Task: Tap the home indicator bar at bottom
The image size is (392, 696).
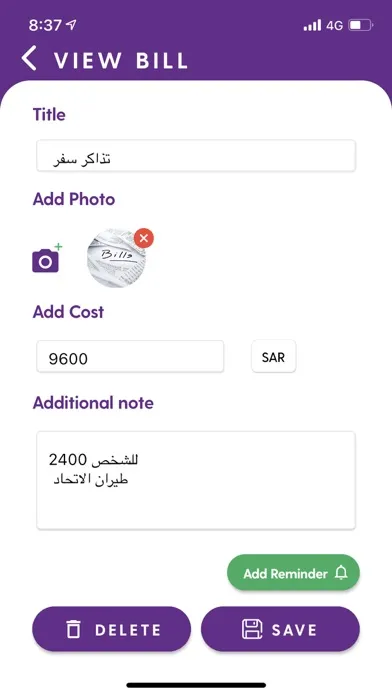Action: (196, 685)
